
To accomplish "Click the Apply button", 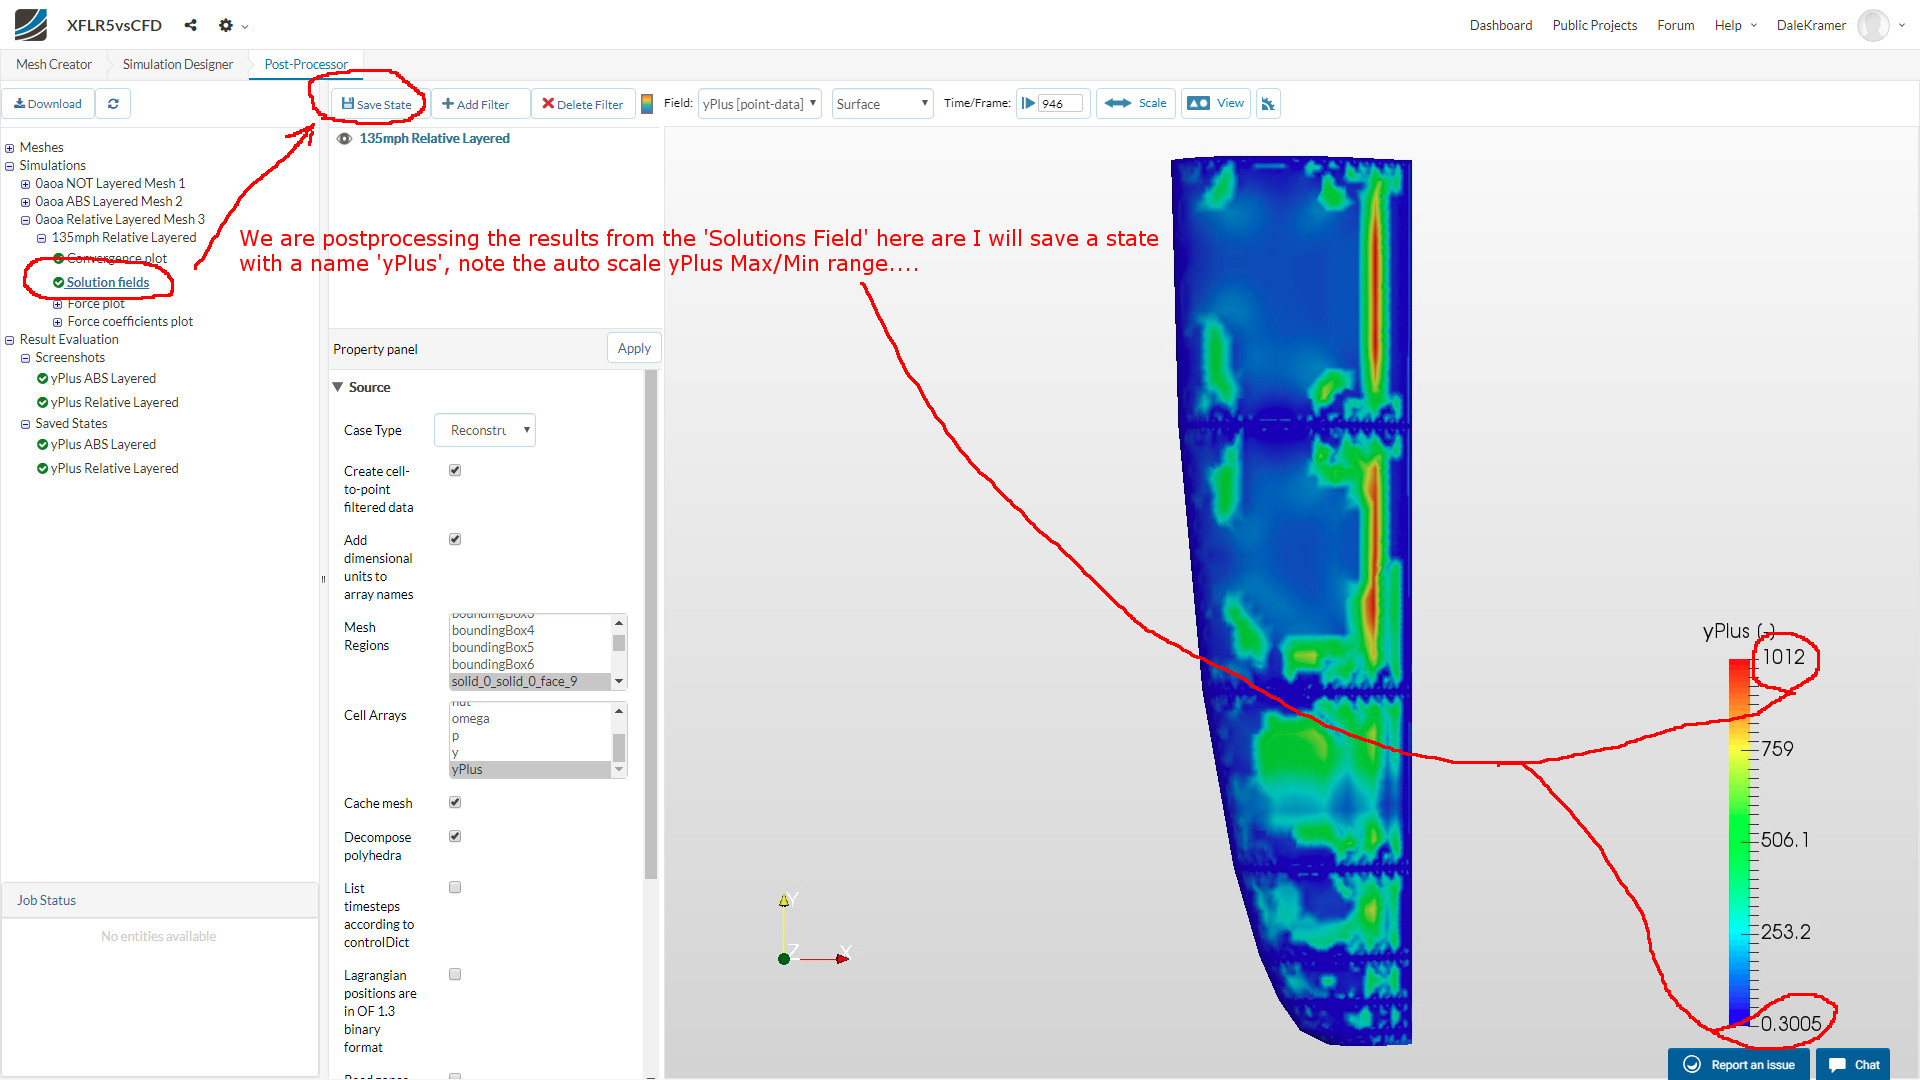I will [x=634, y=348].
